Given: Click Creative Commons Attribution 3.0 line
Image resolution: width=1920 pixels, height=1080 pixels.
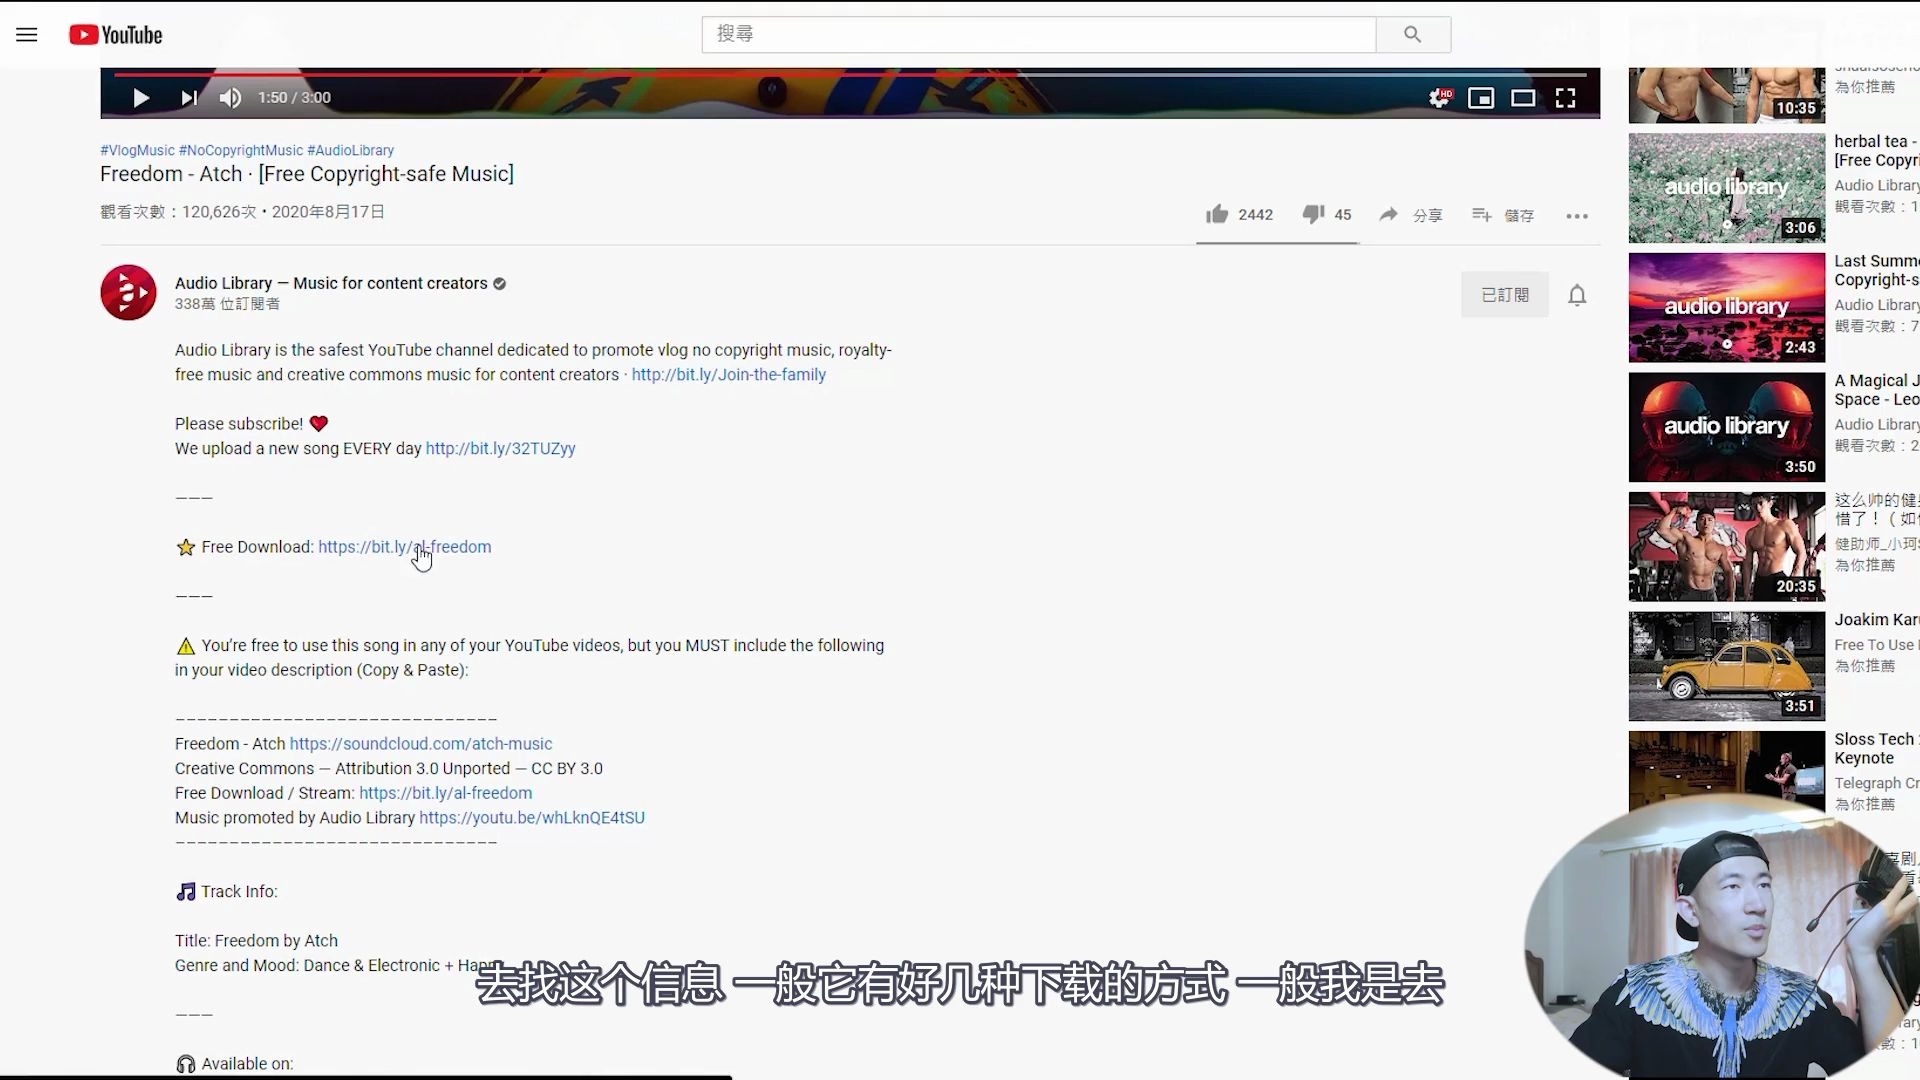Looking at the screenshot, I should pos(389,769).
